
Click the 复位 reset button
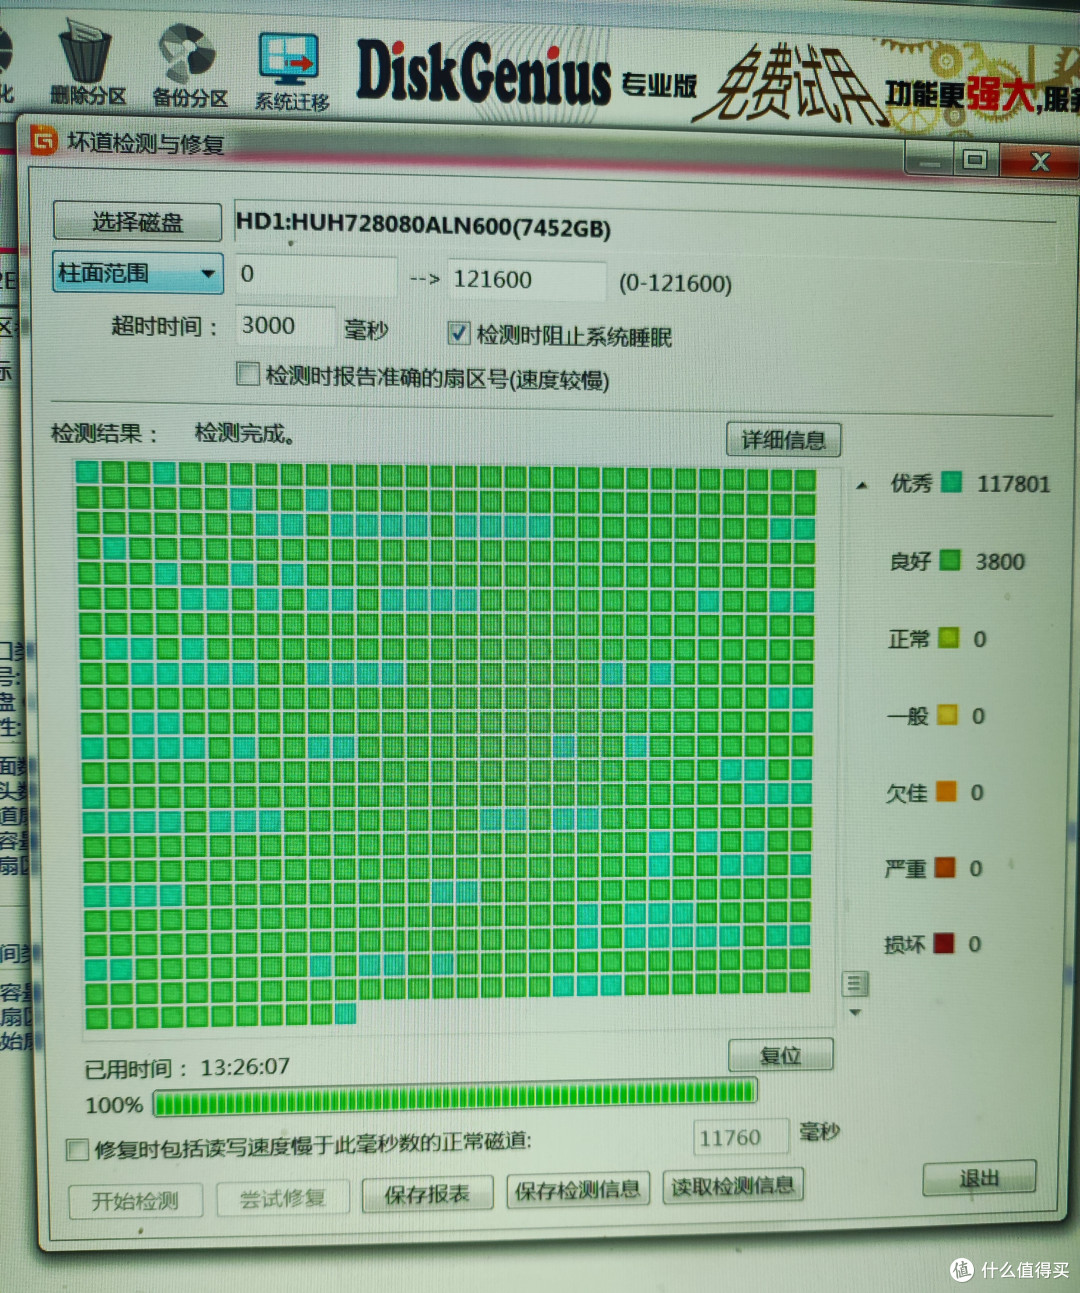click(x=781, y=1055)
